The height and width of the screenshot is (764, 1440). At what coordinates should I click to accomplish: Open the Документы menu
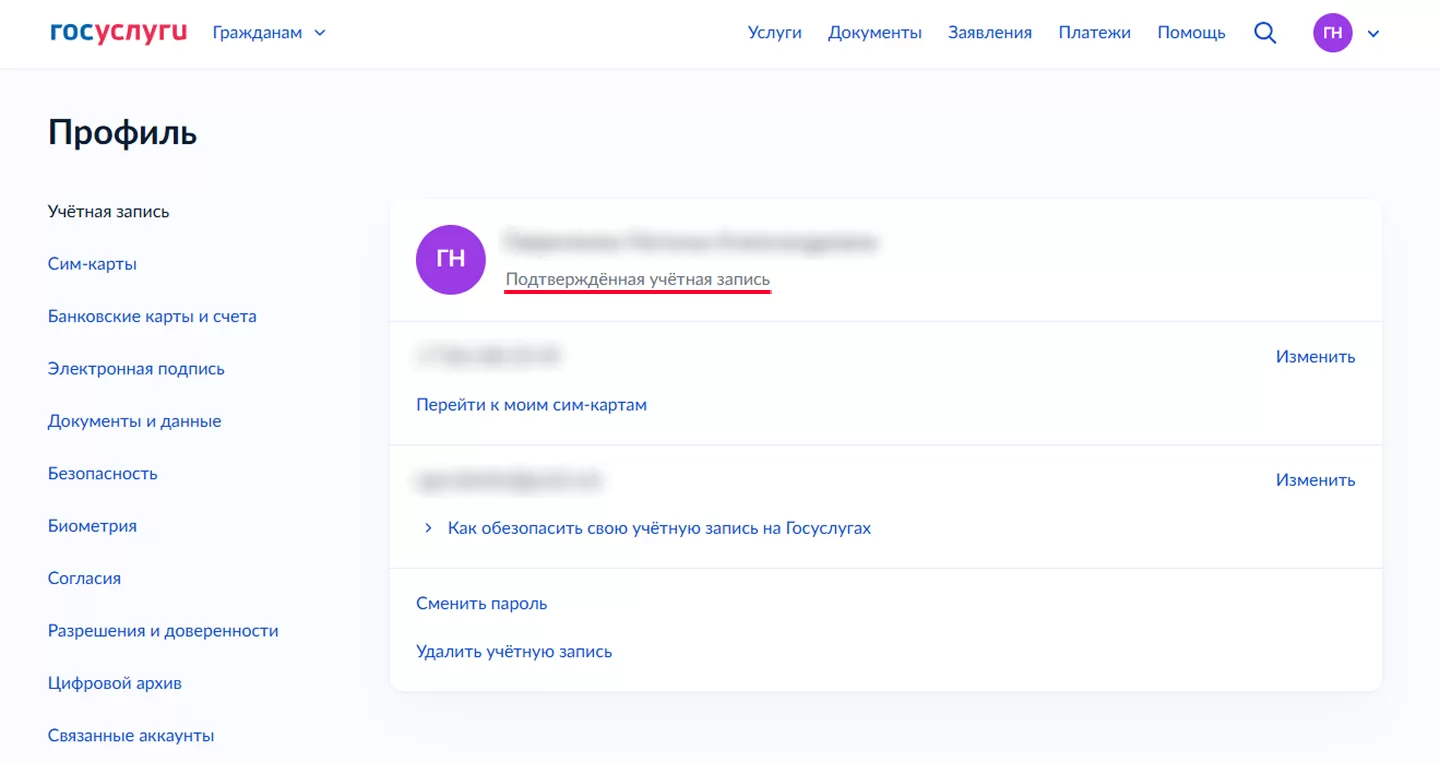[x=875, y=33]
